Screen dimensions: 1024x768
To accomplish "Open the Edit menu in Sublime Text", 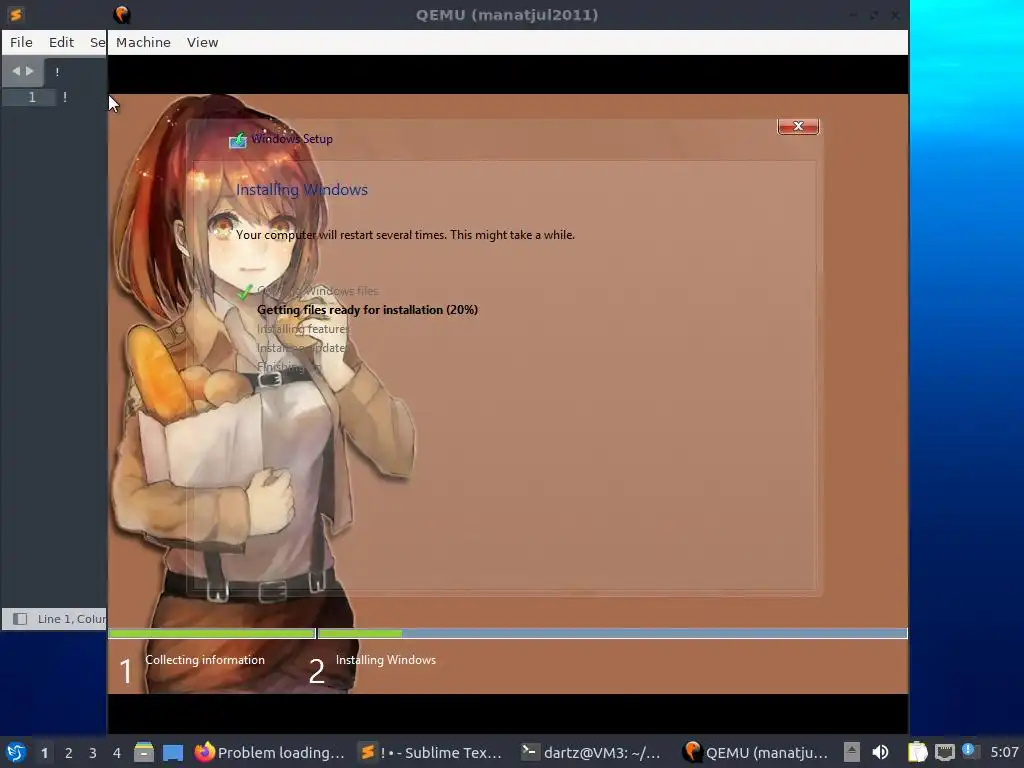I will [x=61, y=42].
